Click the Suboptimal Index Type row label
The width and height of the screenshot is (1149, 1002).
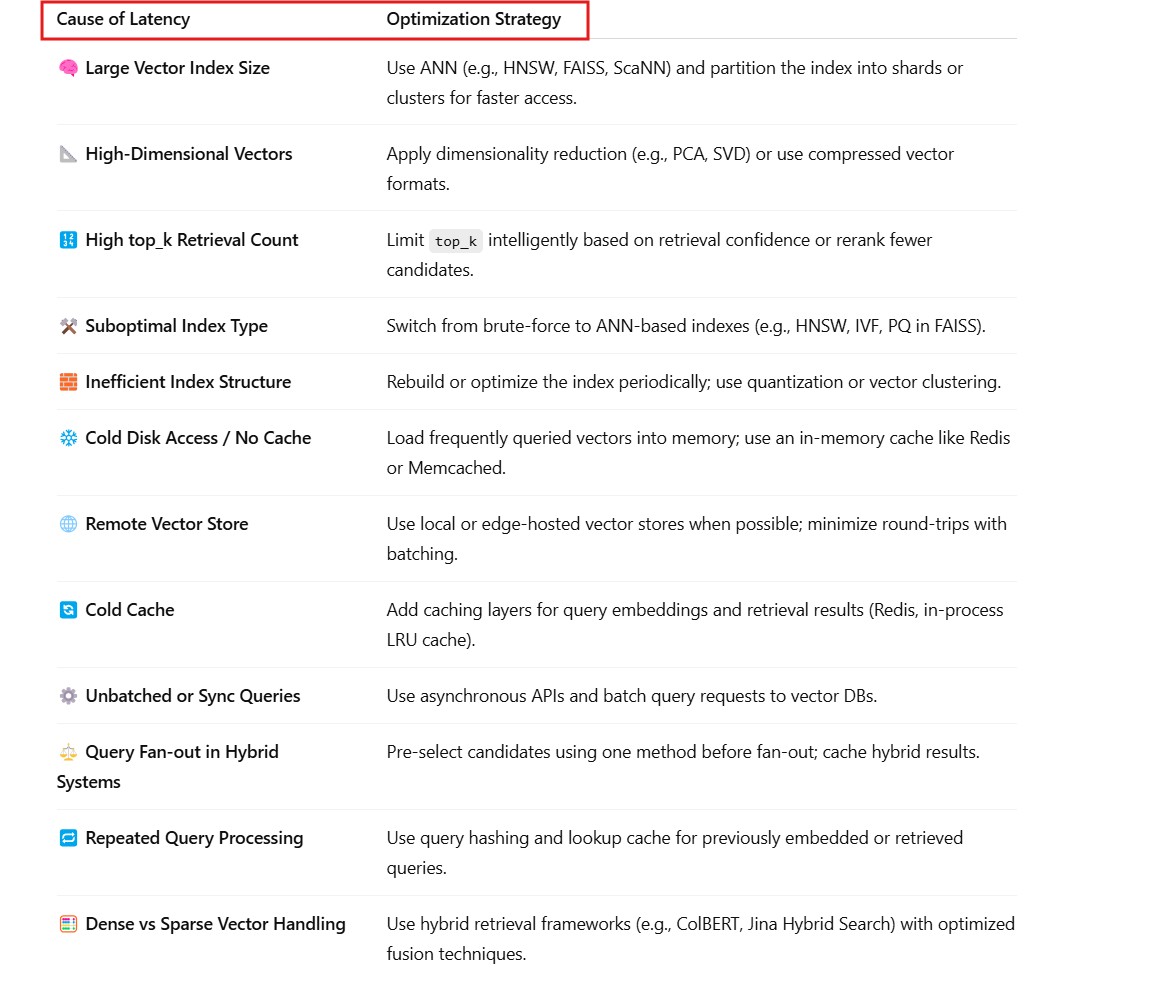tap(176, 326)
